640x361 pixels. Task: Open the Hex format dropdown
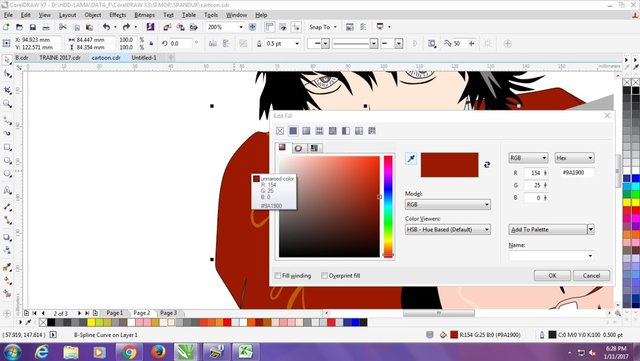[x=574, y=158]
